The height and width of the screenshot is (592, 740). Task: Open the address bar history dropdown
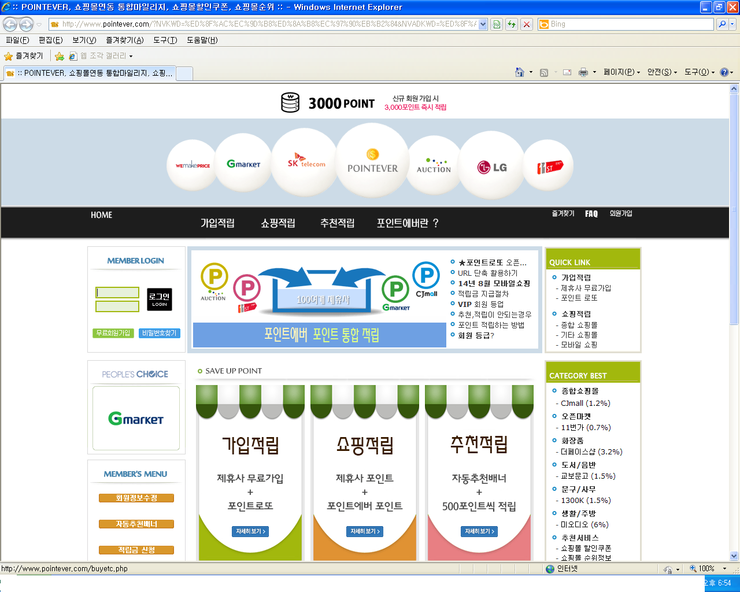point(483,24)
